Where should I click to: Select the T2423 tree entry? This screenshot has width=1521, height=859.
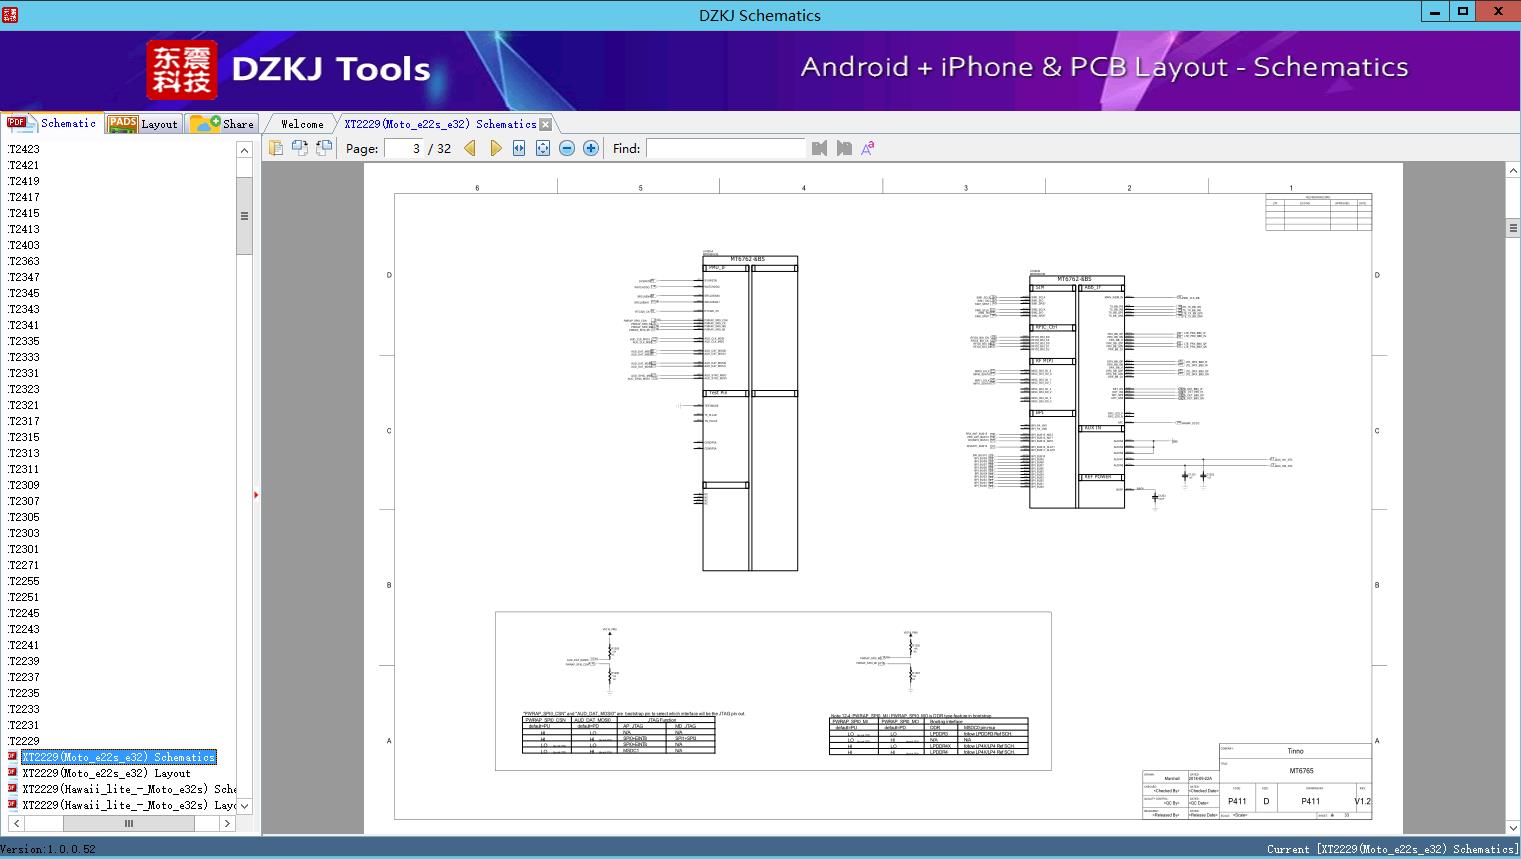point(24,149)
